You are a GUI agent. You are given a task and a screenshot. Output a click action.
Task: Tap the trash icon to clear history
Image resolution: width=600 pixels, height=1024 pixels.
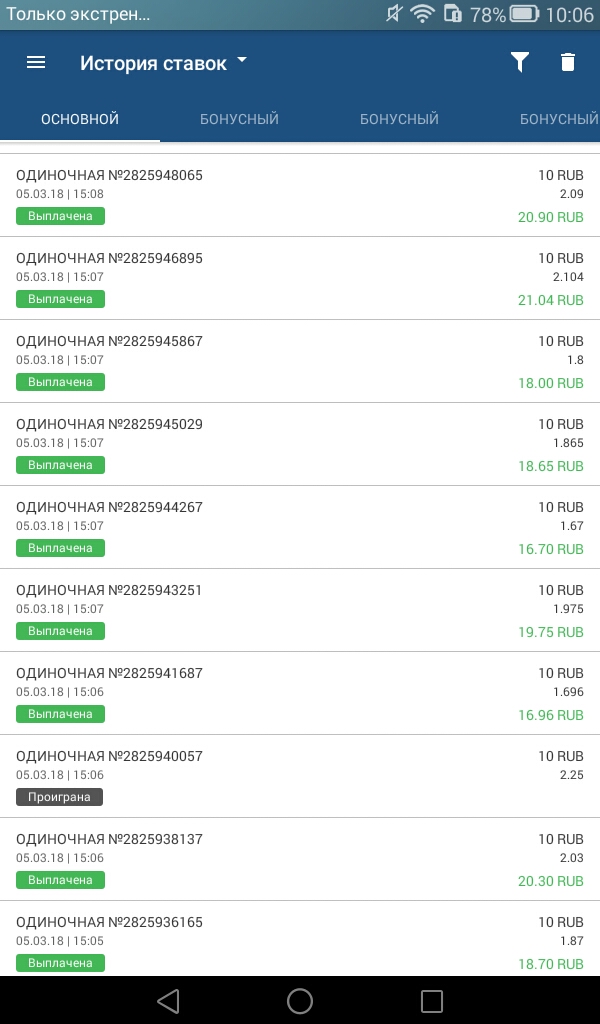click(568, 62)
